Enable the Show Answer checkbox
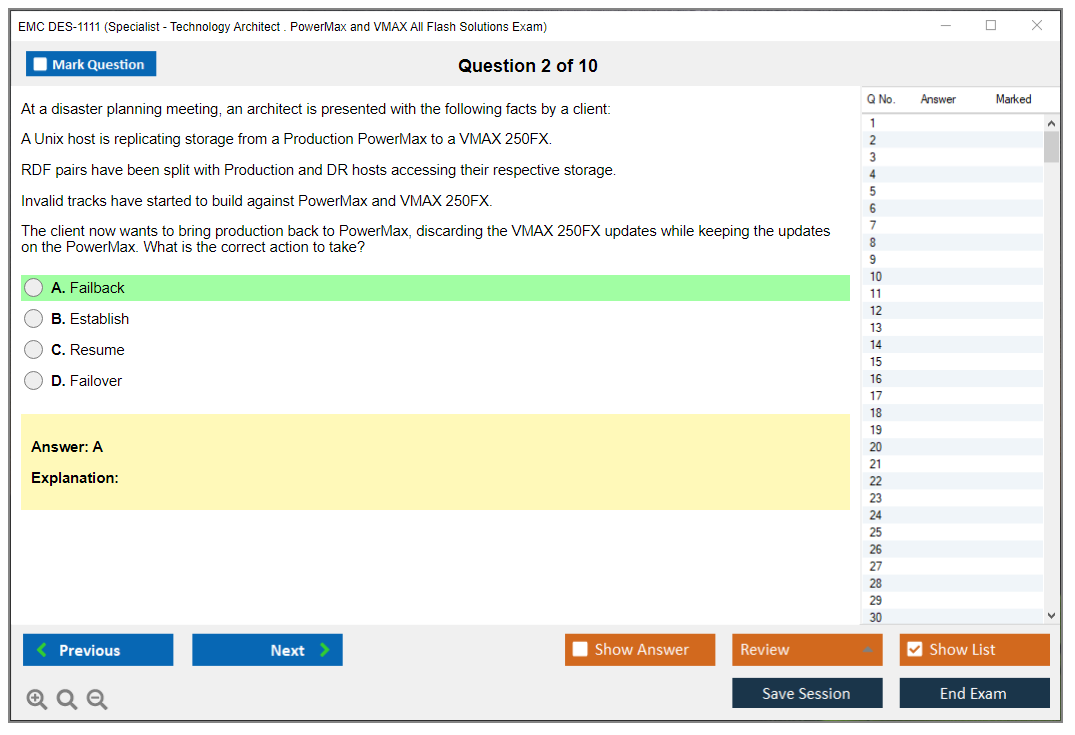Image resolution: width=1075 pixels, height=735 pixels. pos(581,650)
